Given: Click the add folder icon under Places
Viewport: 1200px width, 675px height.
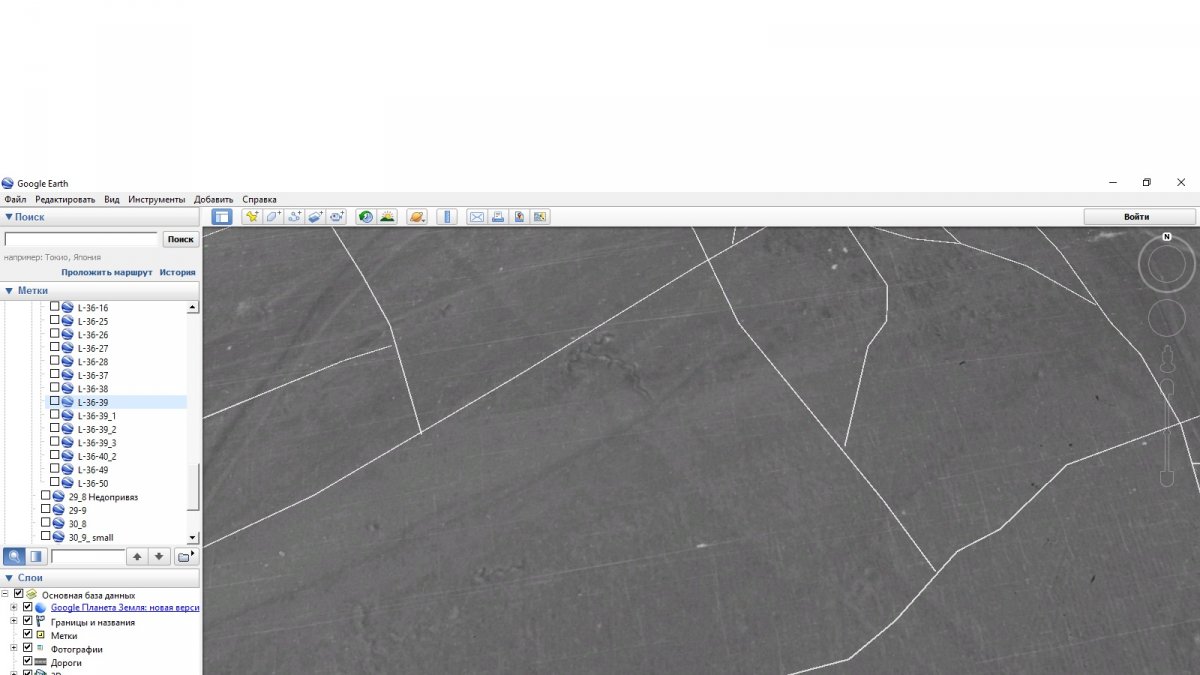Looking at the screenshot, I should (x=185, y=556).
